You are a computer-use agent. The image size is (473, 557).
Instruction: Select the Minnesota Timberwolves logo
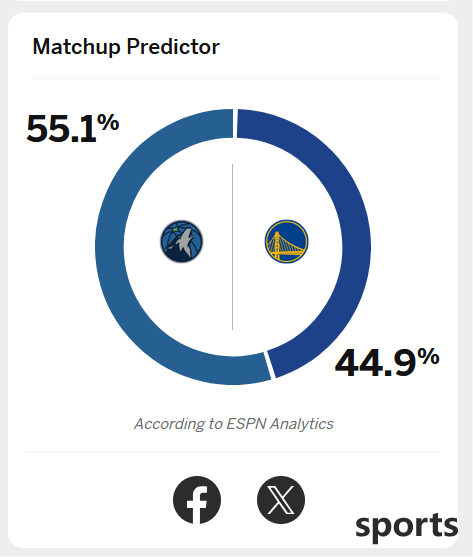[x=181, y=242]
